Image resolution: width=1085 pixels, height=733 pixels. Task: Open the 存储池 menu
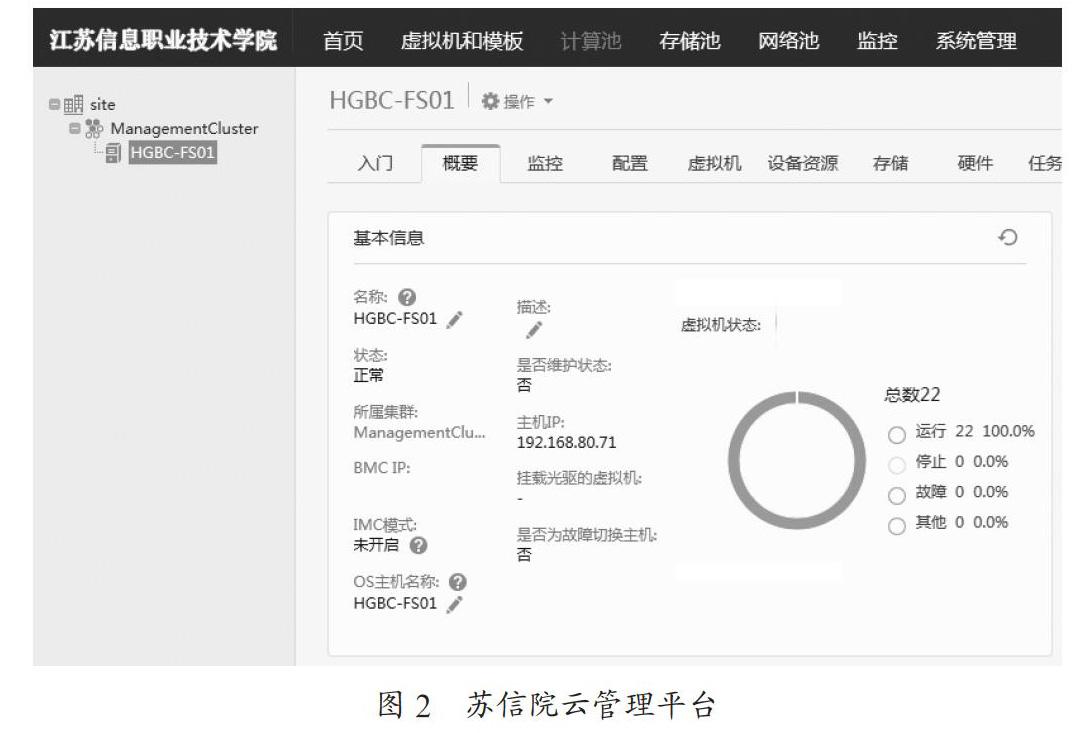pyautogui.click(x=690, y=41)
